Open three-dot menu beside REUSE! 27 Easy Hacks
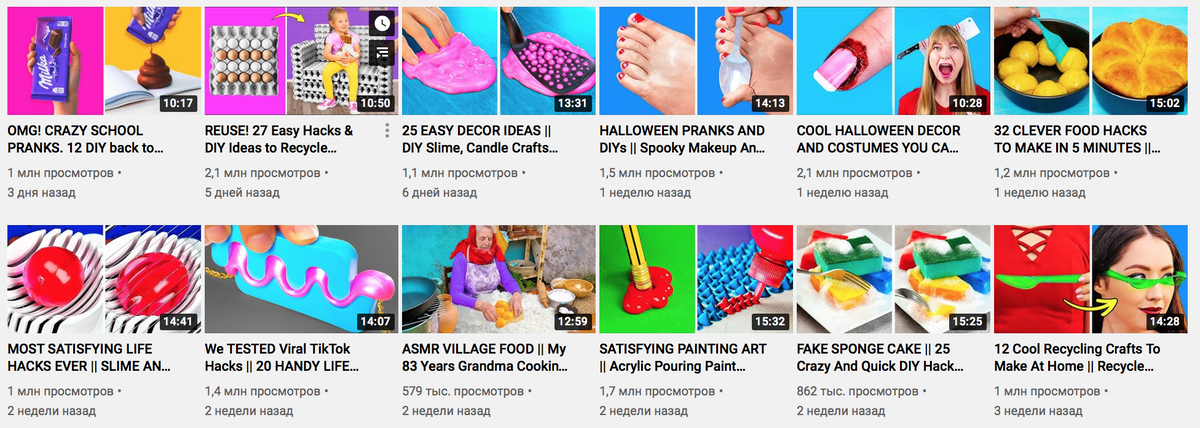The image size is (1200, 428). coord(387,131)
